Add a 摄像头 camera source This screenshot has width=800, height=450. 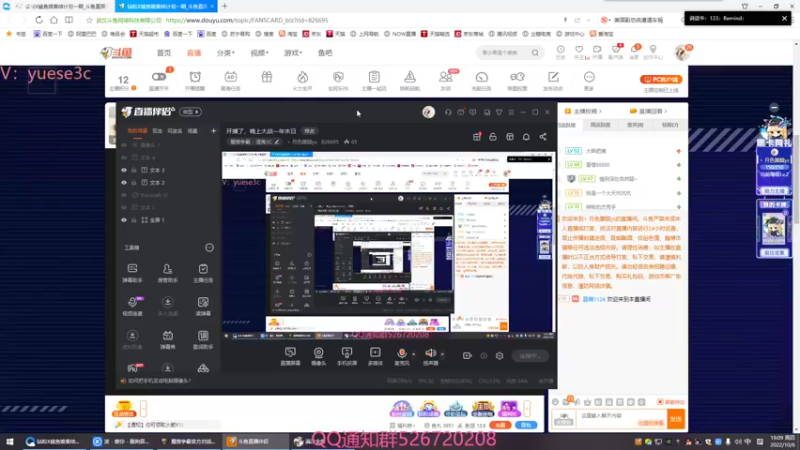(x=318, y=356)
